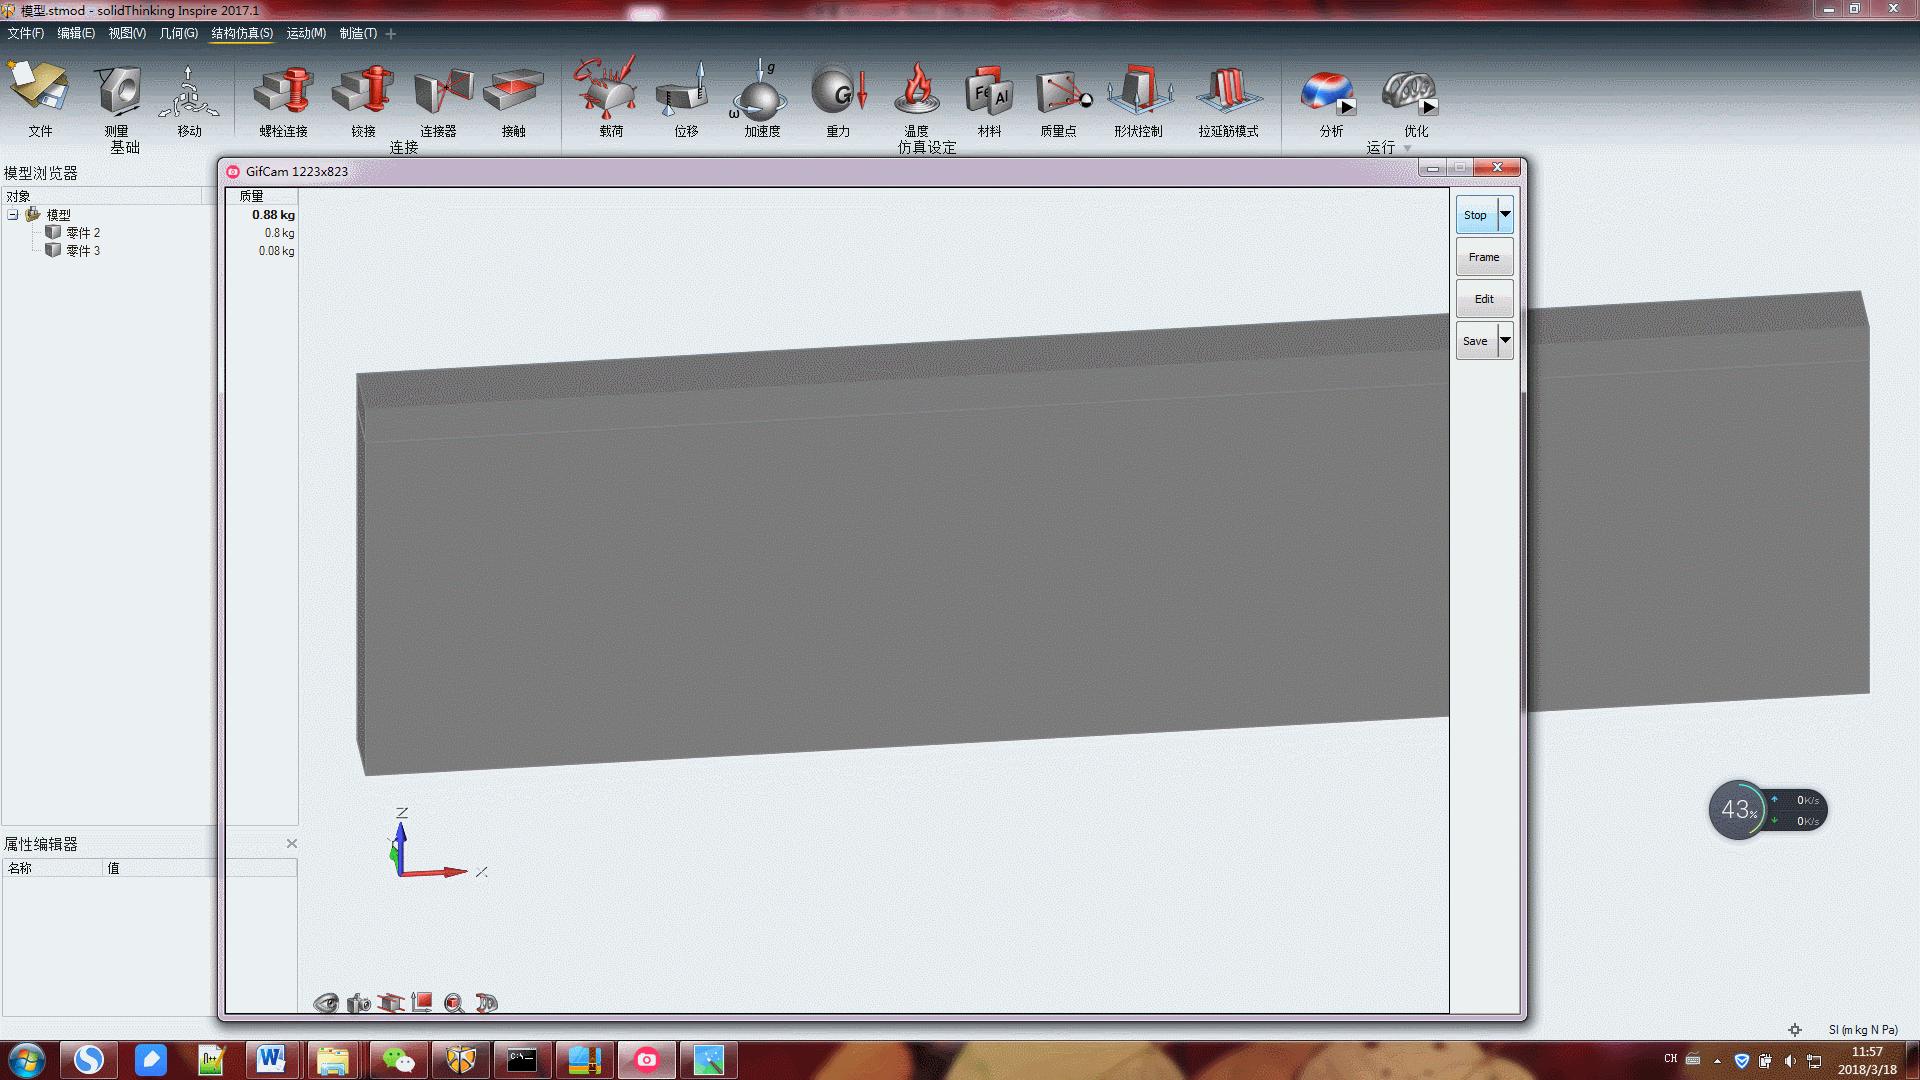The image size is (1920, 1080).
Task: Switch to the 运动(M) ribbon tab
Action: pyautogui.click(x=306, y=33)
